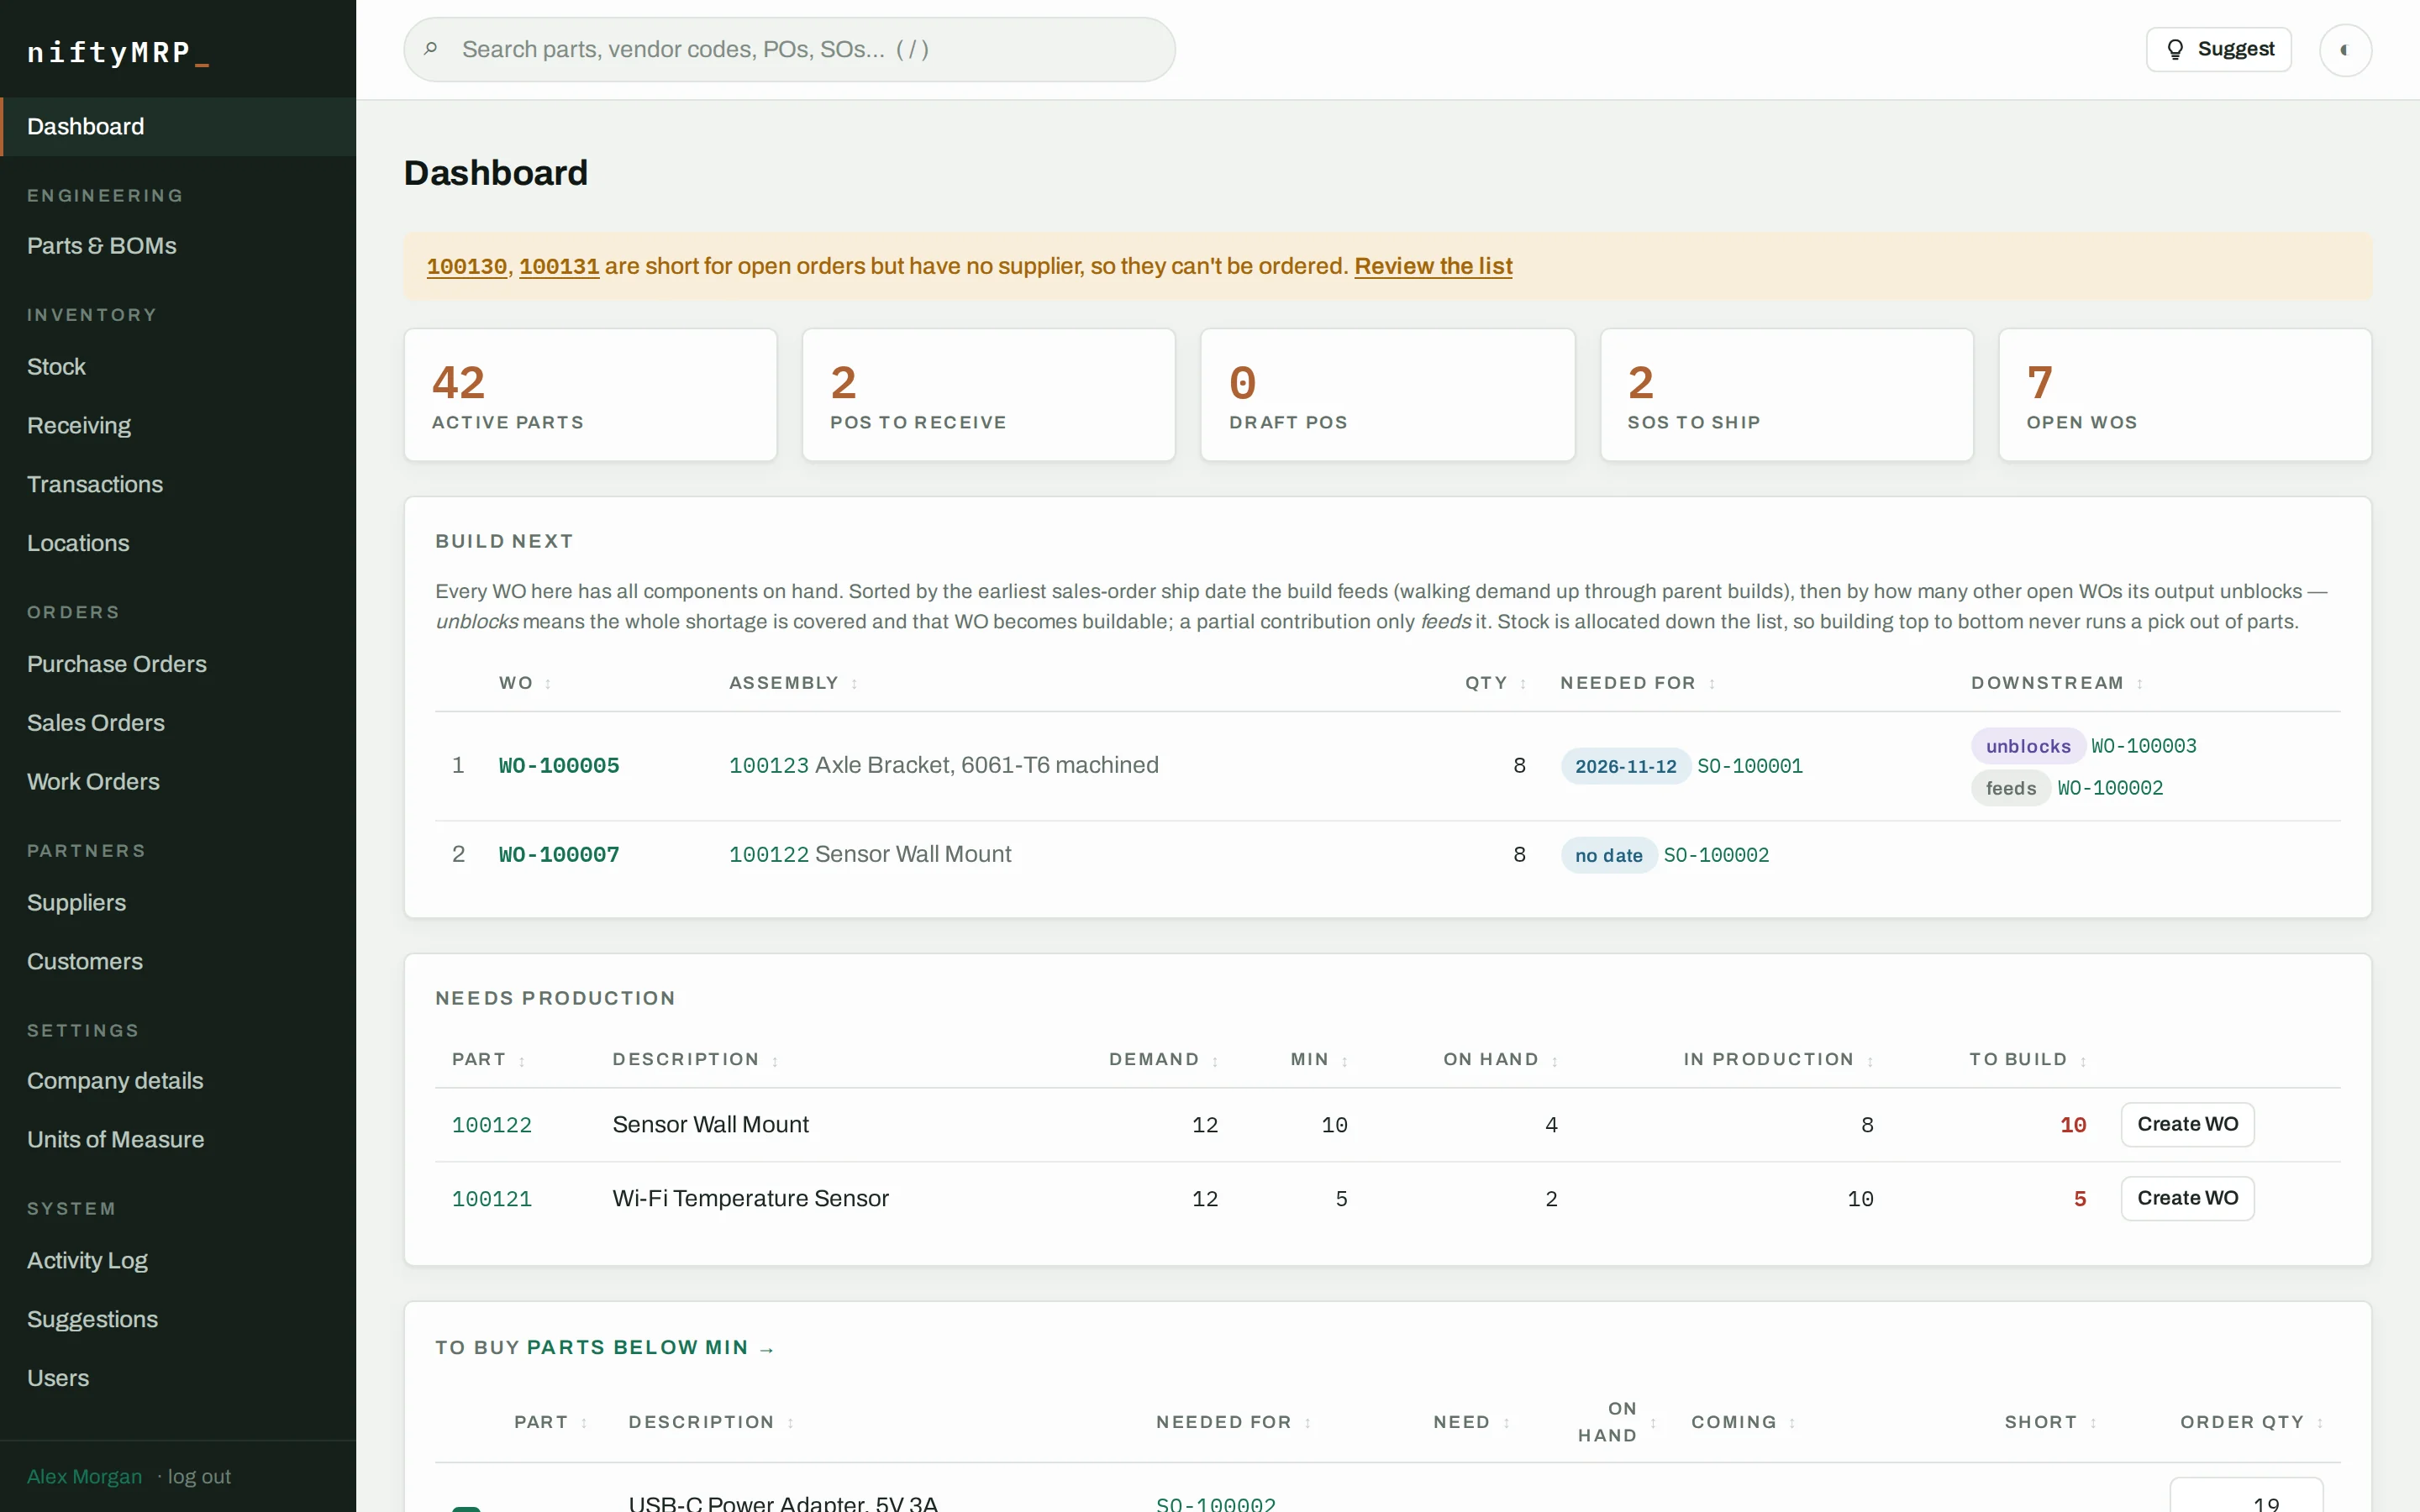Click the Suggest lightbulb button
Viewport: 2420px width, 1512px height.
[2218, 49]
